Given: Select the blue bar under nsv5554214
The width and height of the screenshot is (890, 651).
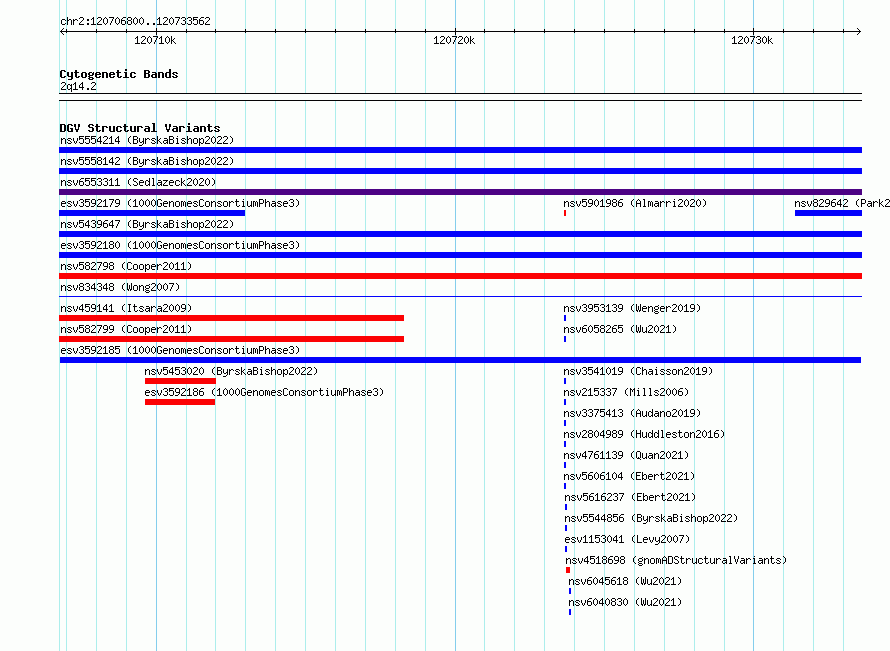Looking at the screenshot, I should click(x=460, y=150).
